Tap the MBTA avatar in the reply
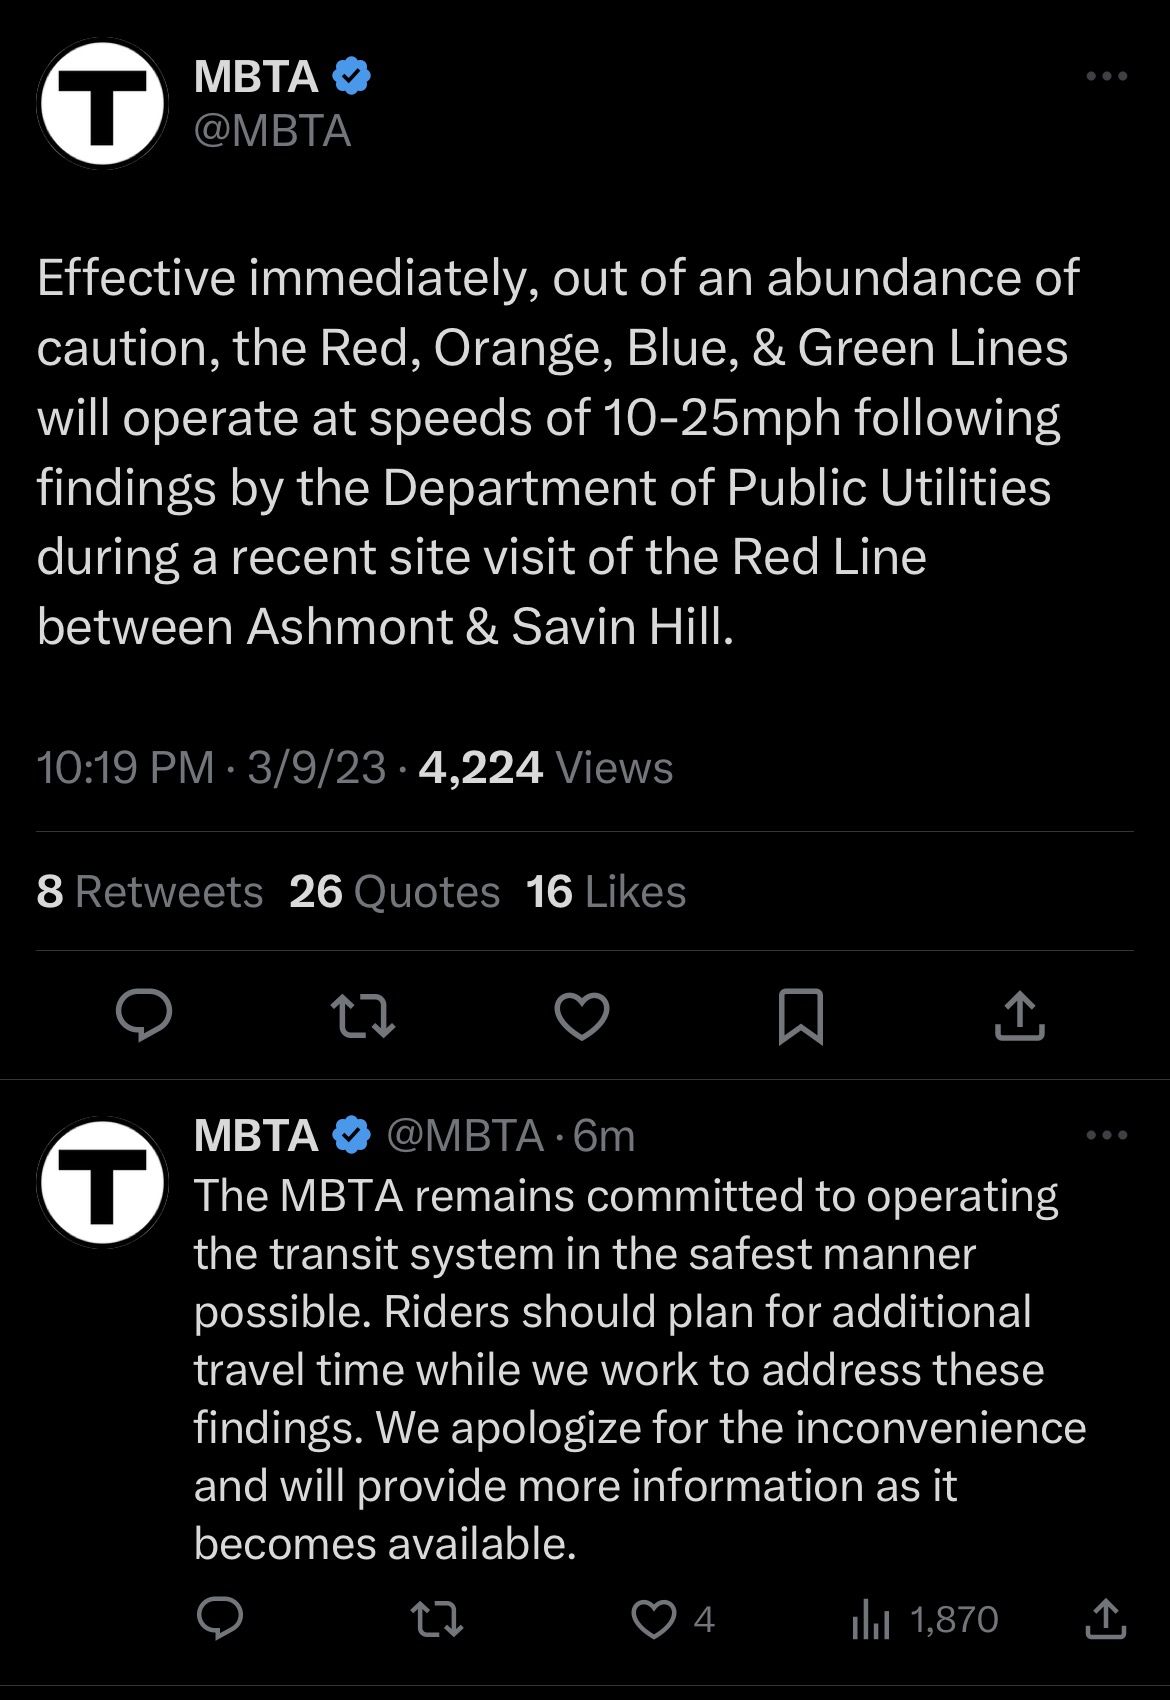 [103, 1182]
